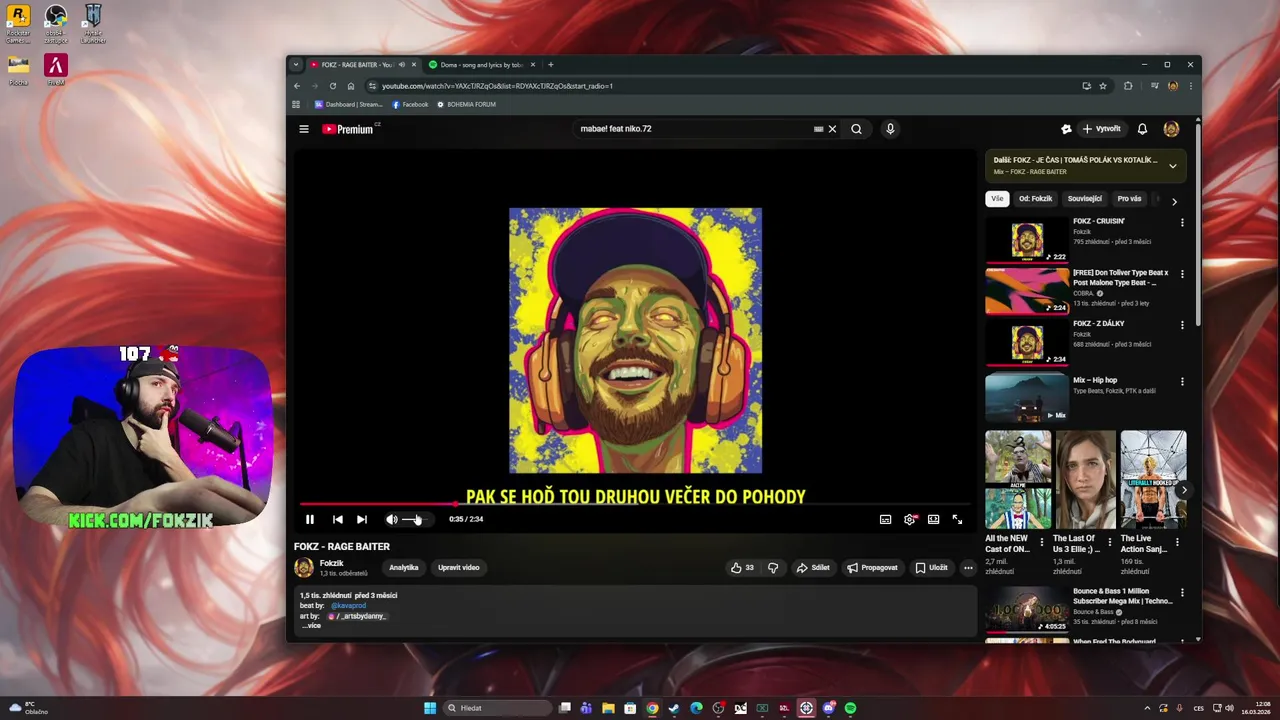Show hidden system tray icons
The width and height of the screenshot is (1280, 720).
click(x=1148, y=708)
